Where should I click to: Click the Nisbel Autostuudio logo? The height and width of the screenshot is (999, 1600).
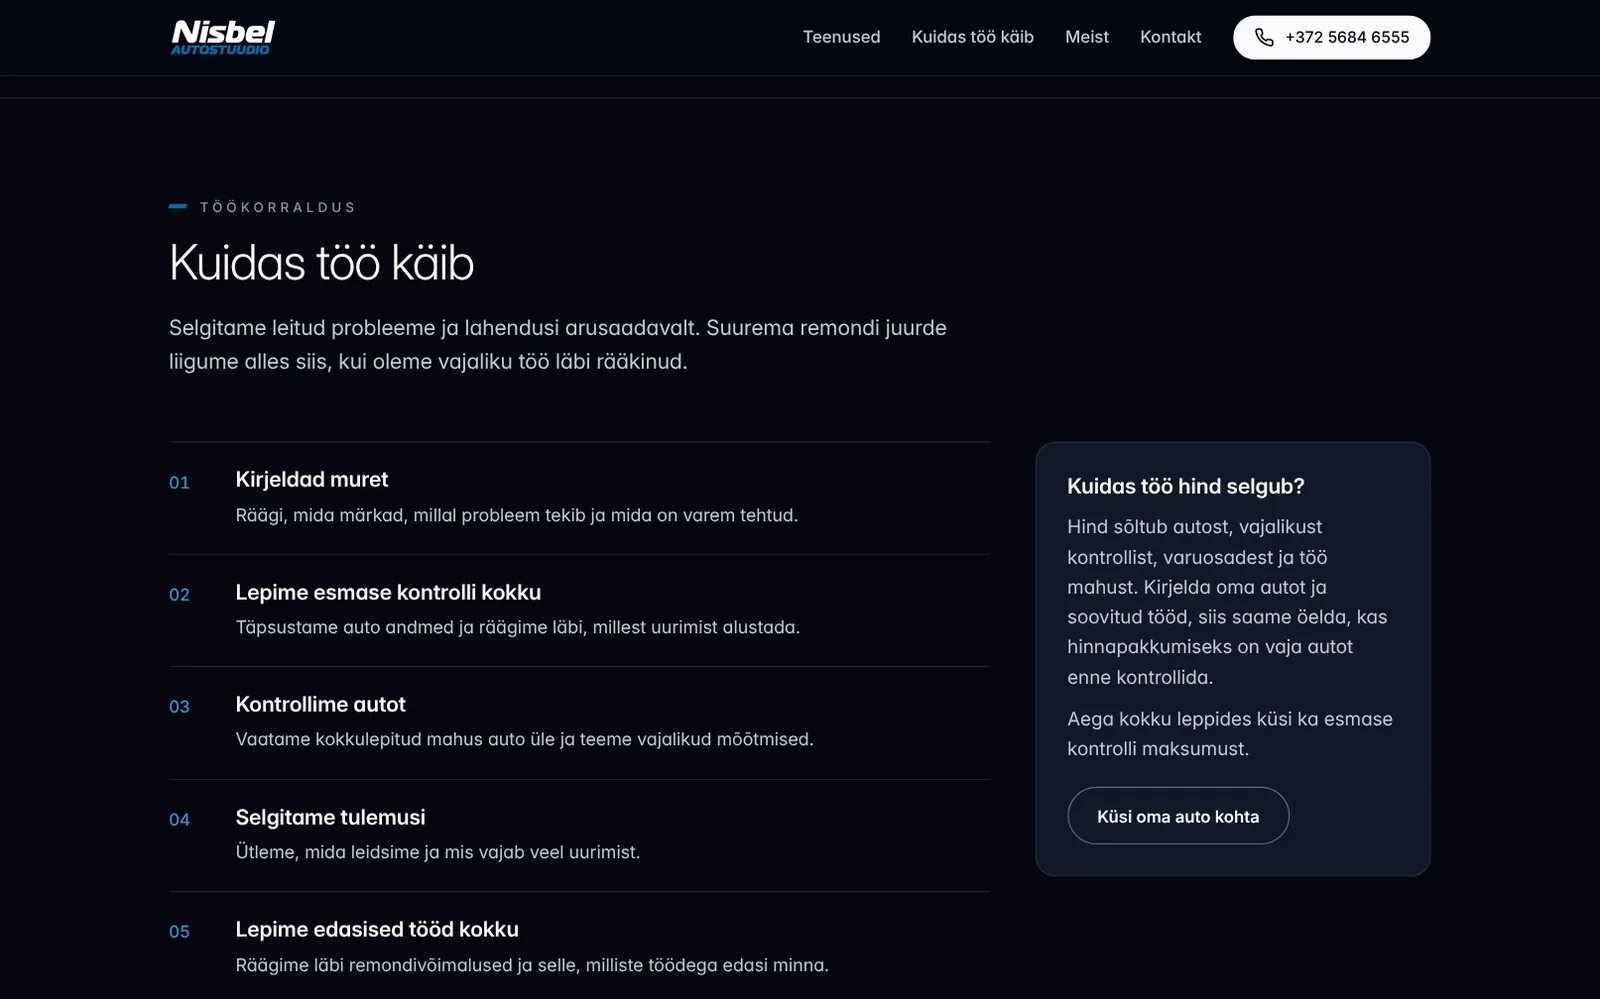point(222,37)
